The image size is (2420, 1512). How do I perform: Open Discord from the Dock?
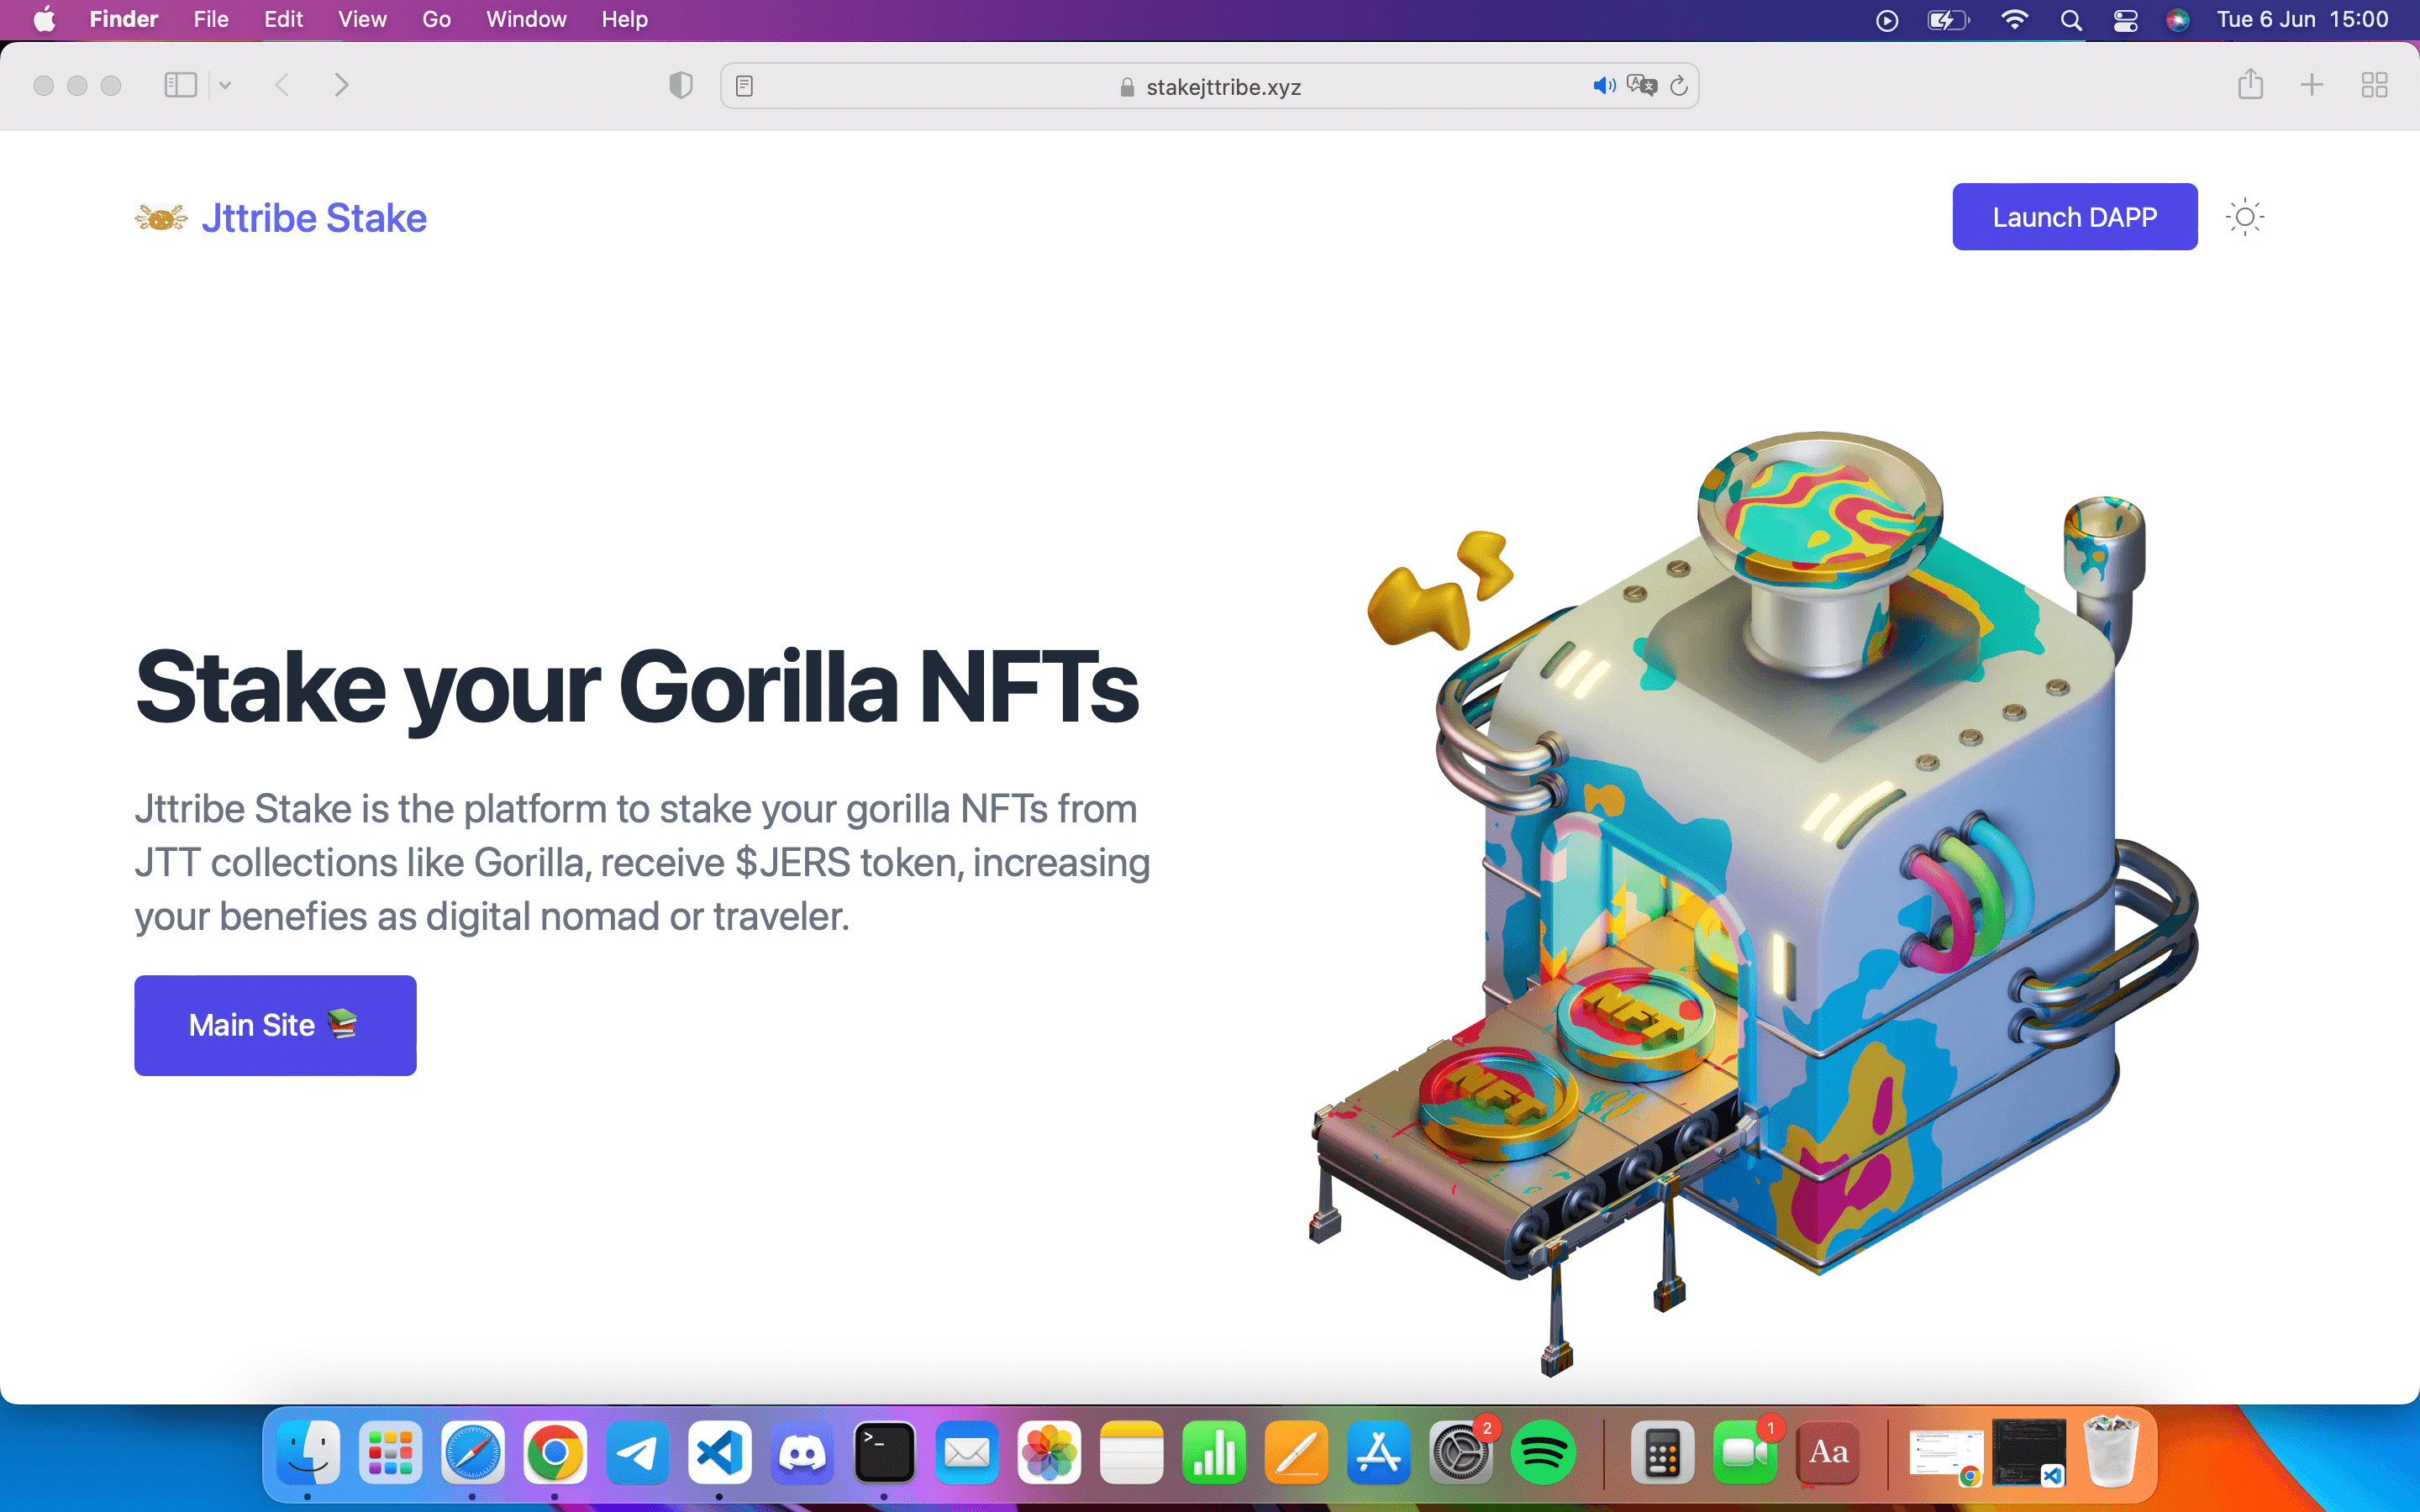[801, 1452]
